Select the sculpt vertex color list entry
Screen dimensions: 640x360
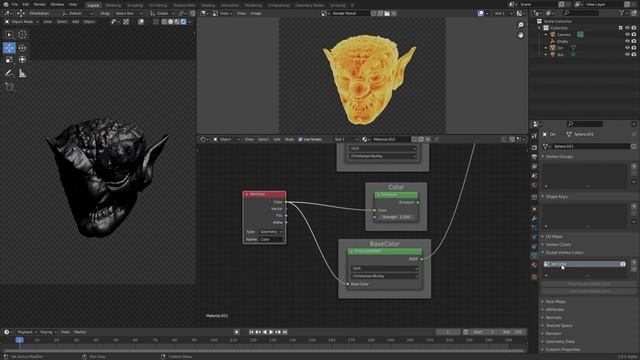(x=584, y=264)
